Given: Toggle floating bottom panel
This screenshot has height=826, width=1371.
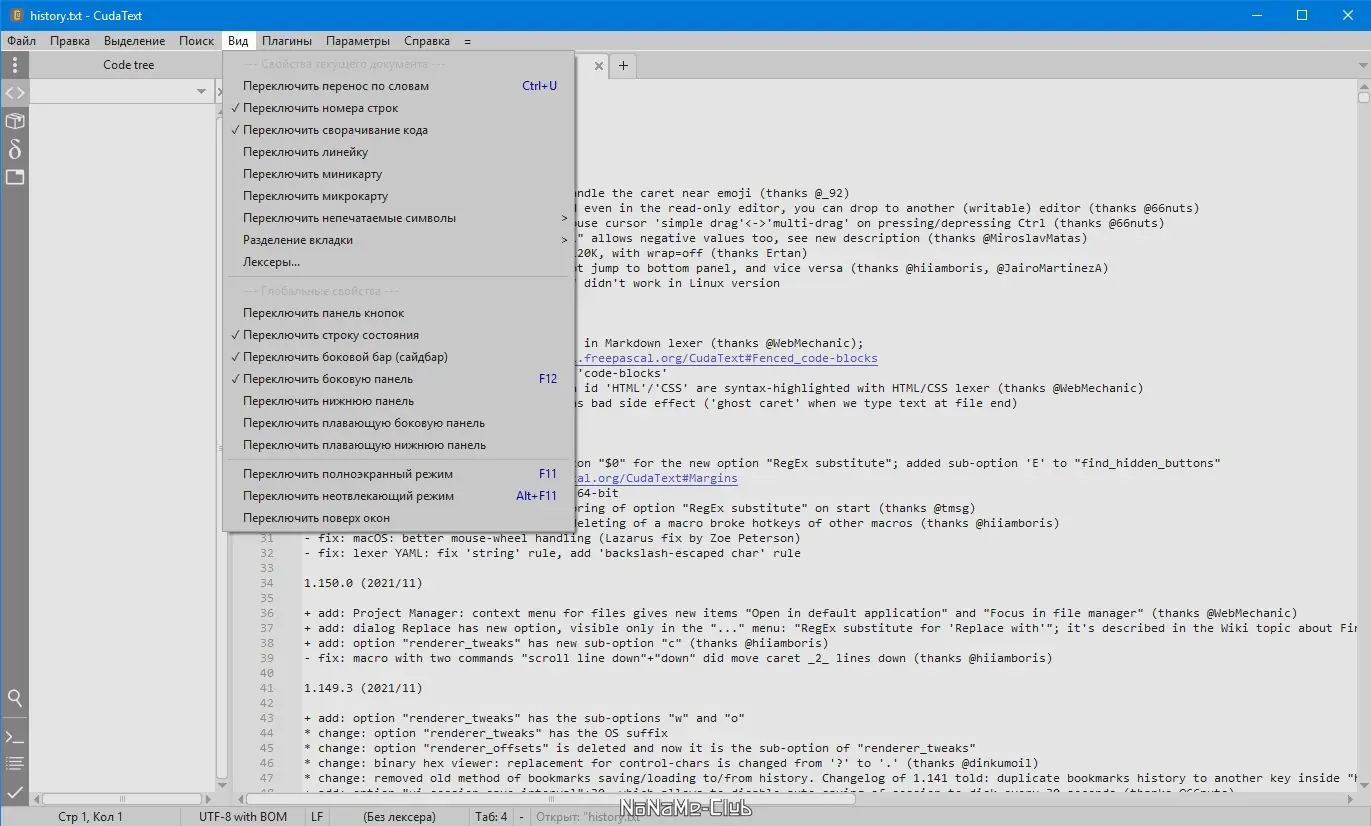Looking at the screenshot, I should pos(399,445).
